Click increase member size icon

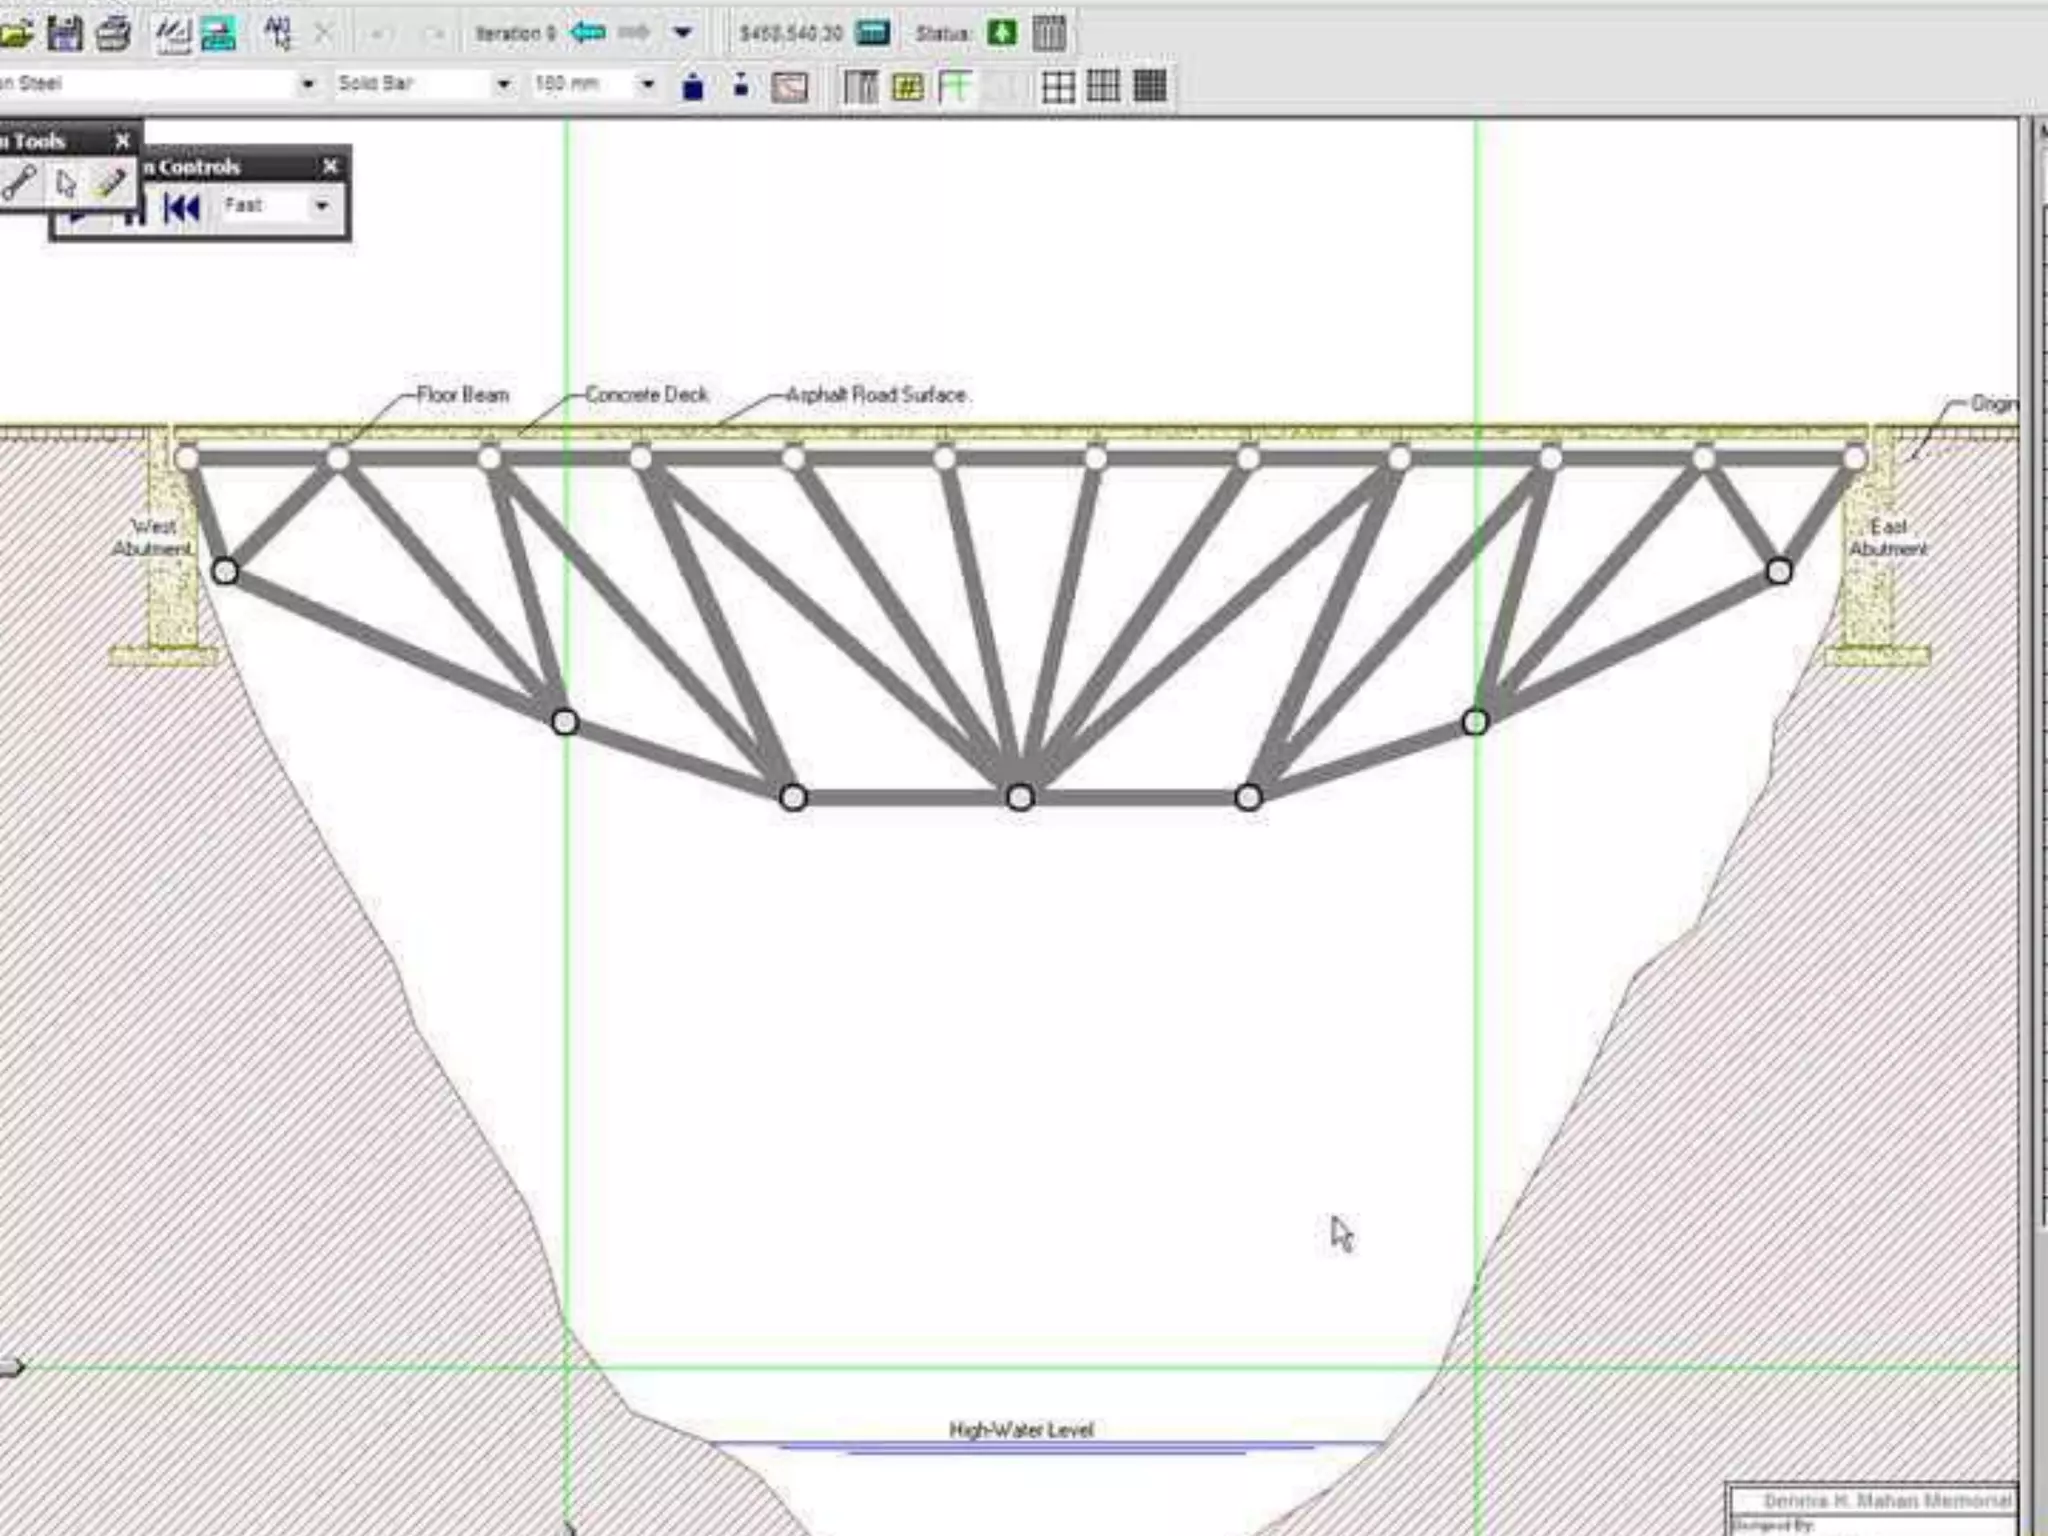point(692,87)
